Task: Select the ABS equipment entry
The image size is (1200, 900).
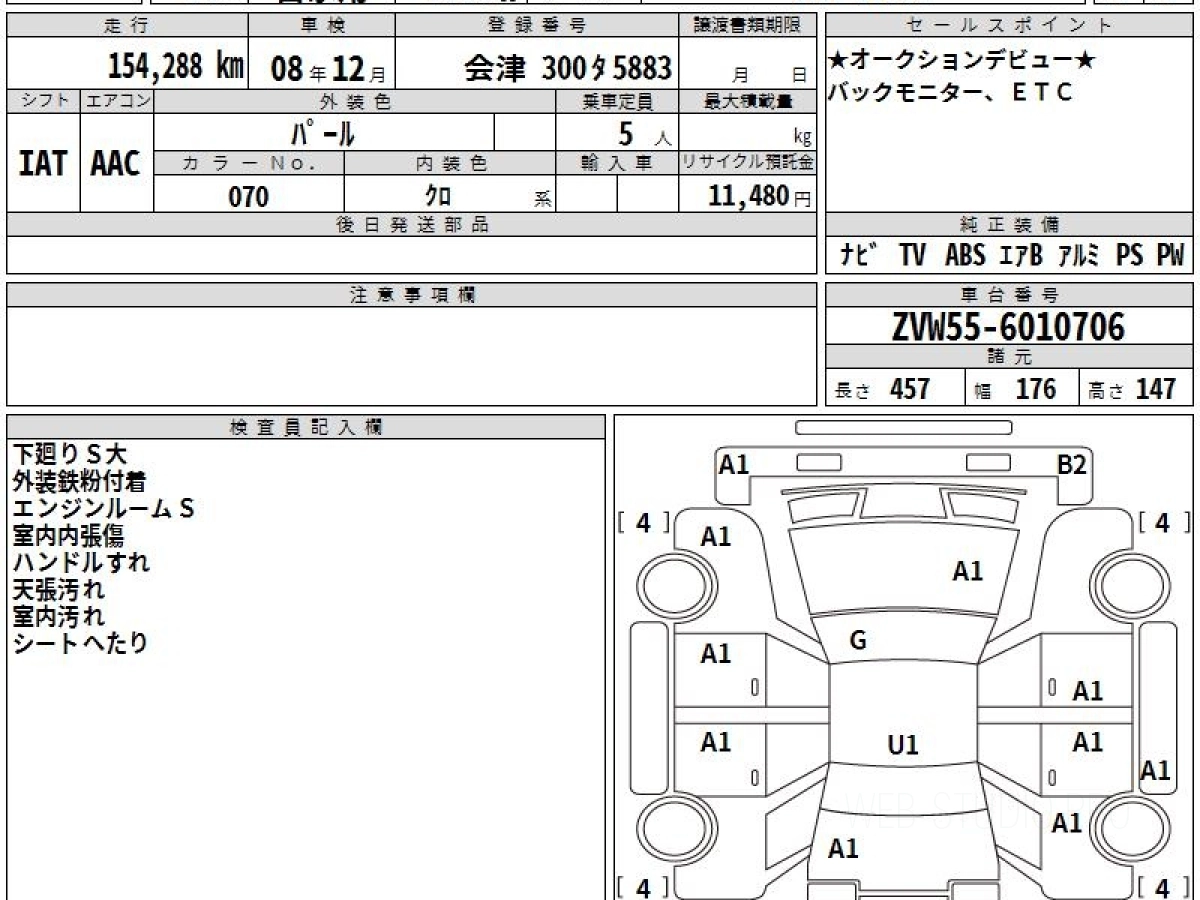Action: click(964, 256)
